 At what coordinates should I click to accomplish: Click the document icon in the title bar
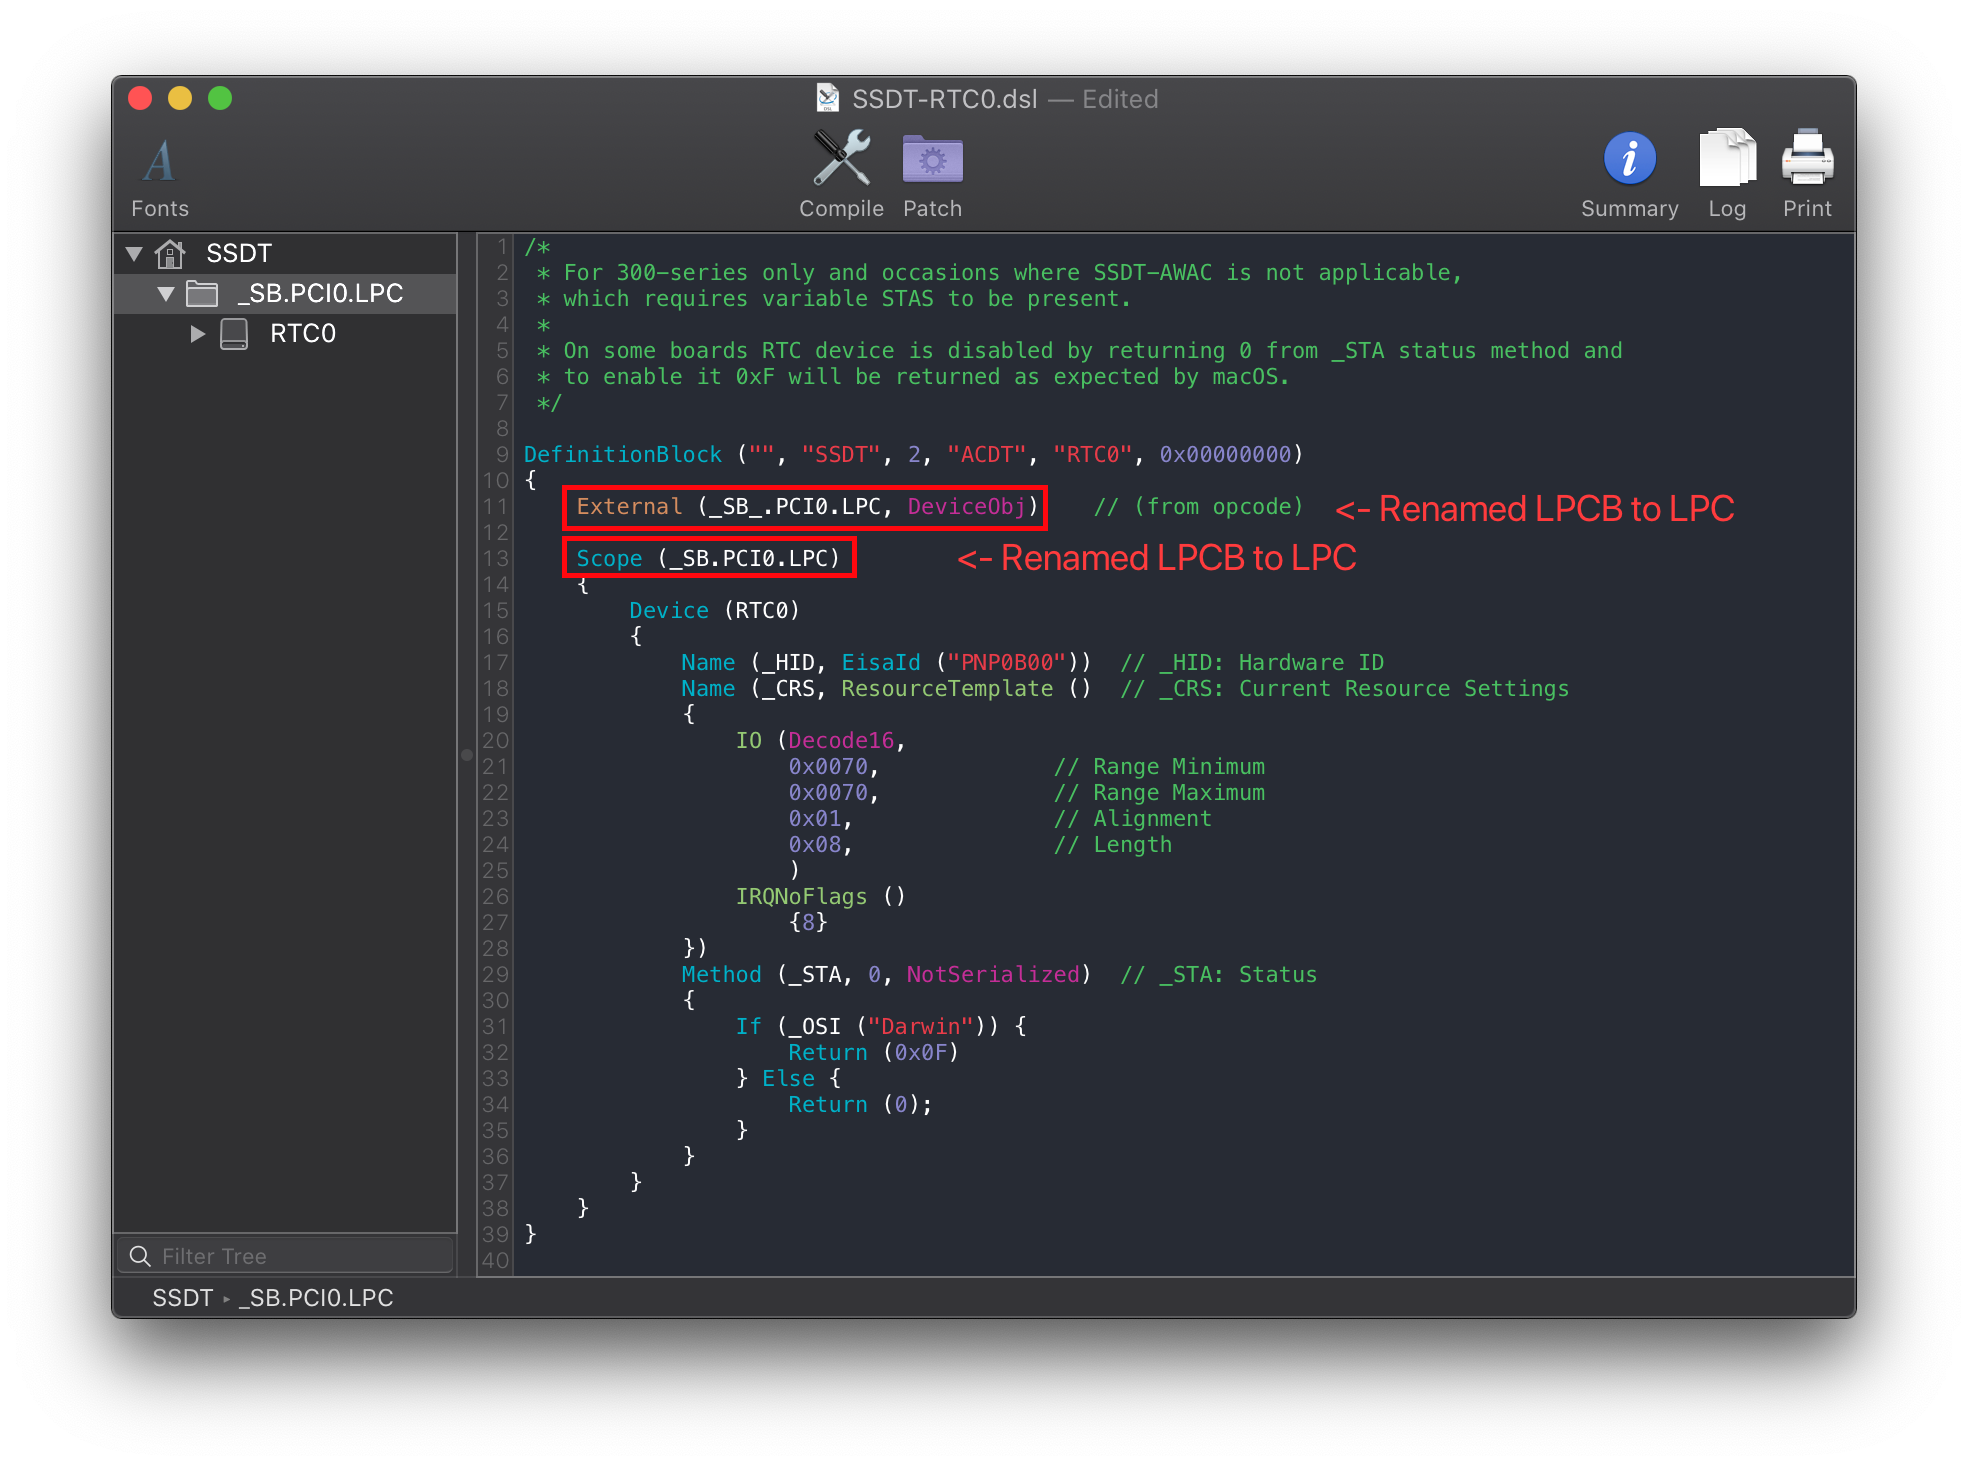(x=826, y=98)
